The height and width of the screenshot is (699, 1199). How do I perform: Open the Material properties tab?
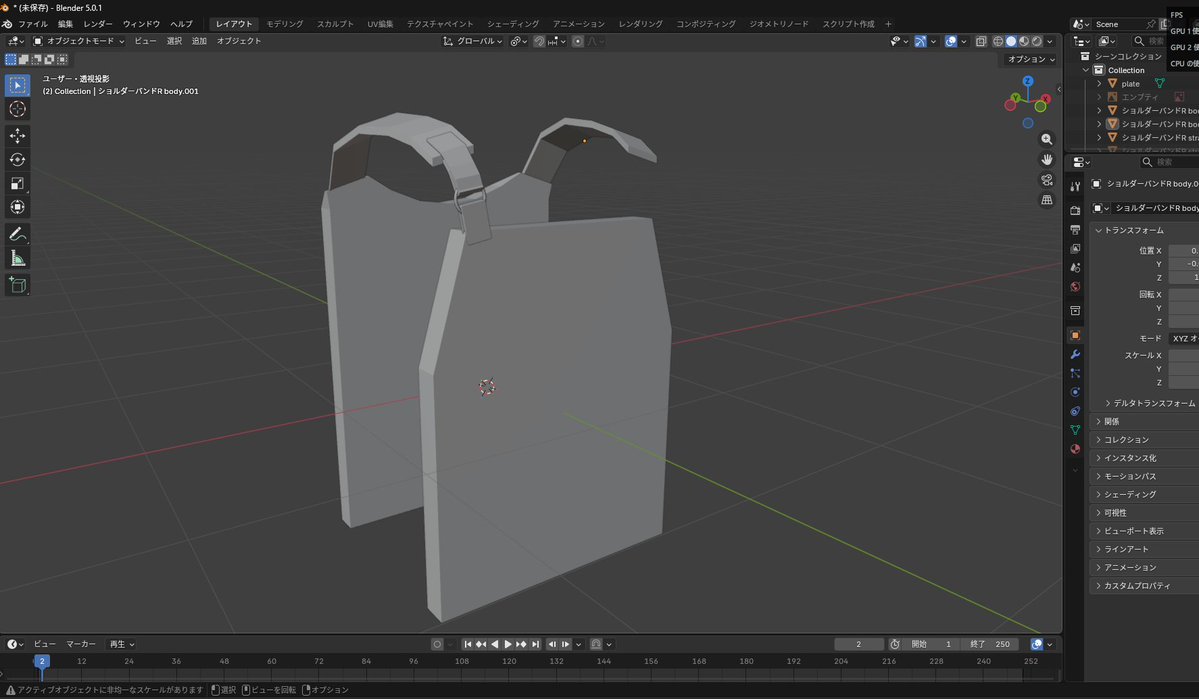pos(1075,449)
